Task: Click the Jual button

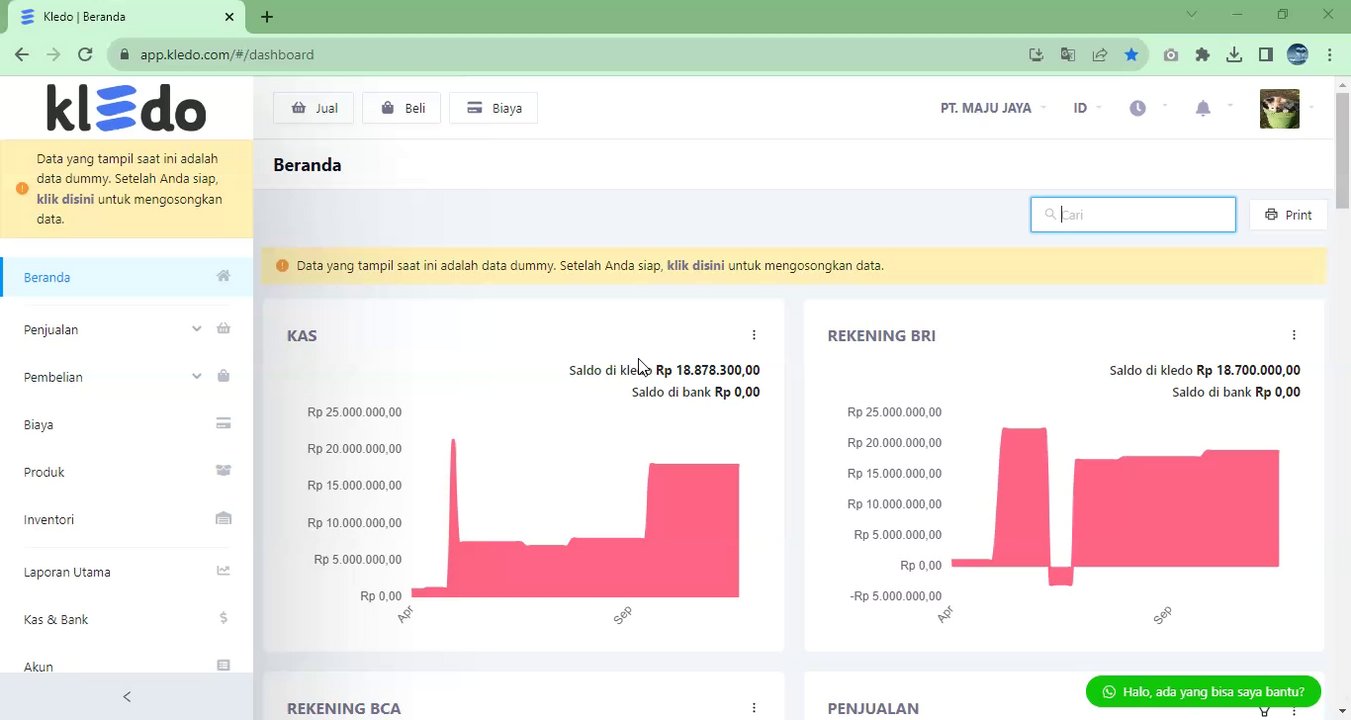Action: coord(313,108)
